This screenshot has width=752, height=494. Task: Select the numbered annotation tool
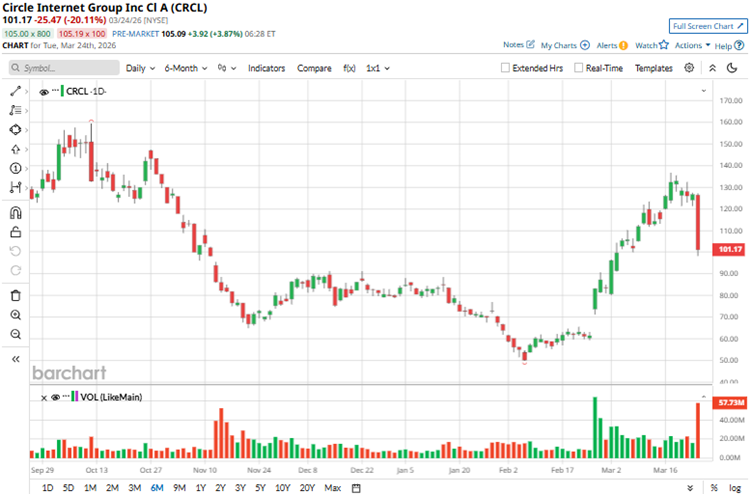(15, 168)
